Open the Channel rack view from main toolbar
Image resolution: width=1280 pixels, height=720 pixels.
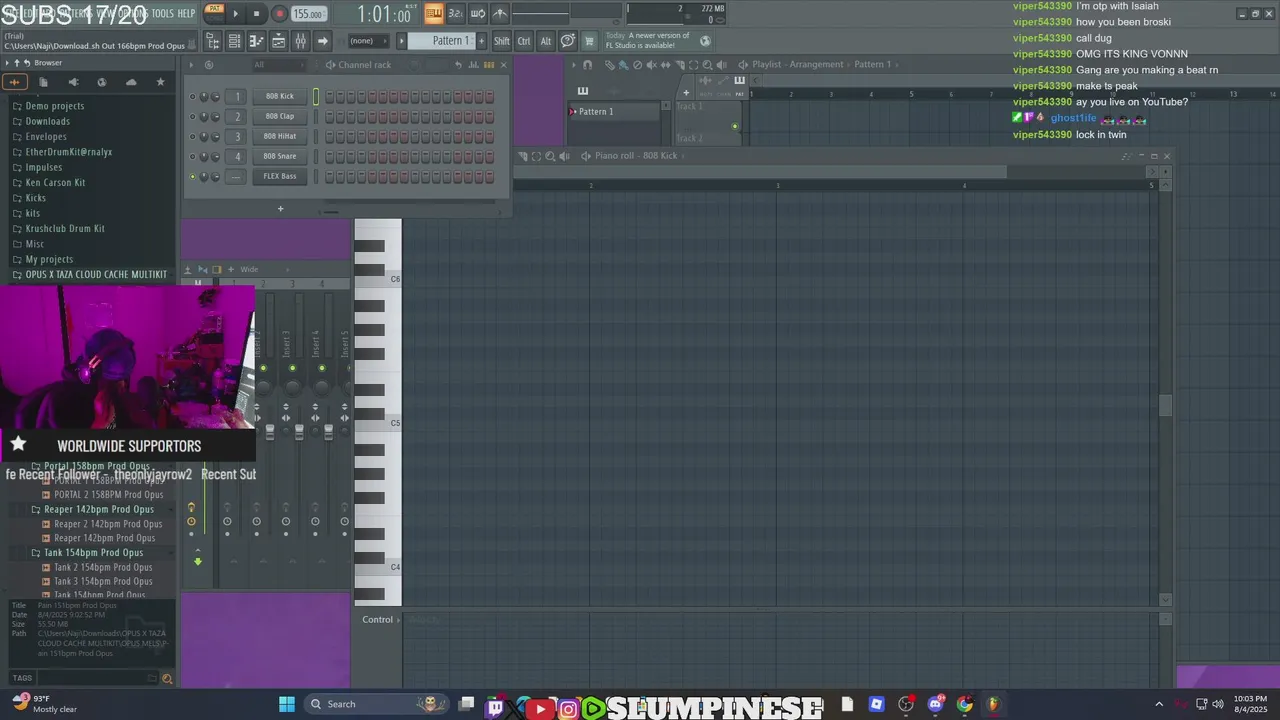(234, 41)
